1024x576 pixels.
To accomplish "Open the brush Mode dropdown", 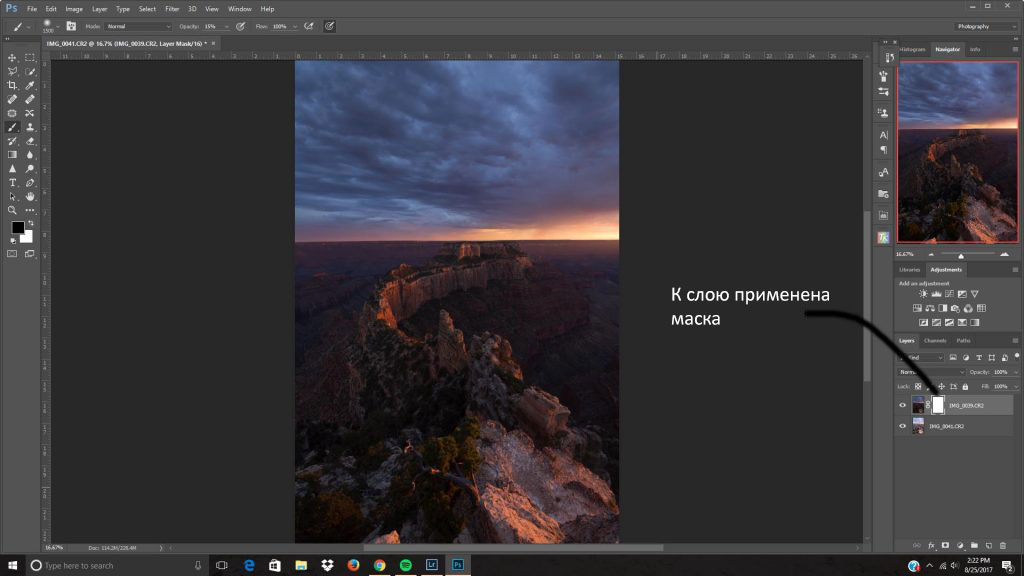I will pyautogui.click(x=138, y=26).
